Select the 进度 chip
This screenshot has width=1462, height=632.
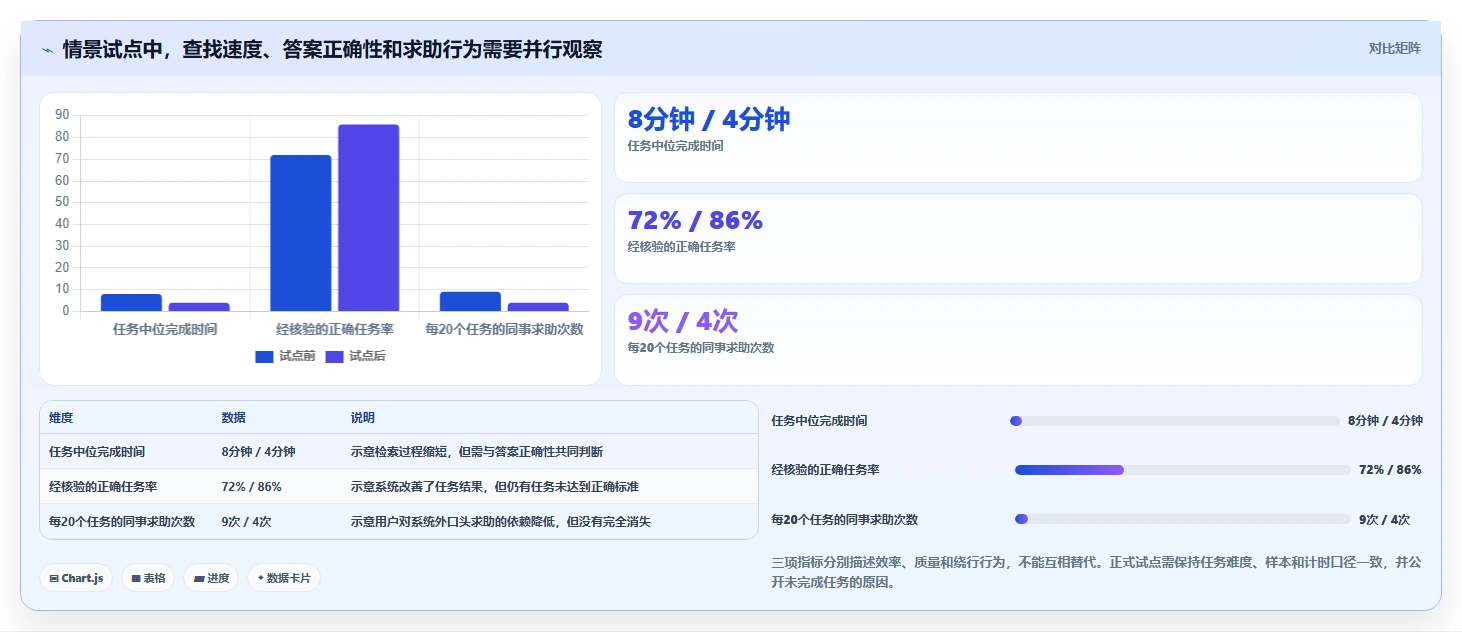(x=211, y=578)
